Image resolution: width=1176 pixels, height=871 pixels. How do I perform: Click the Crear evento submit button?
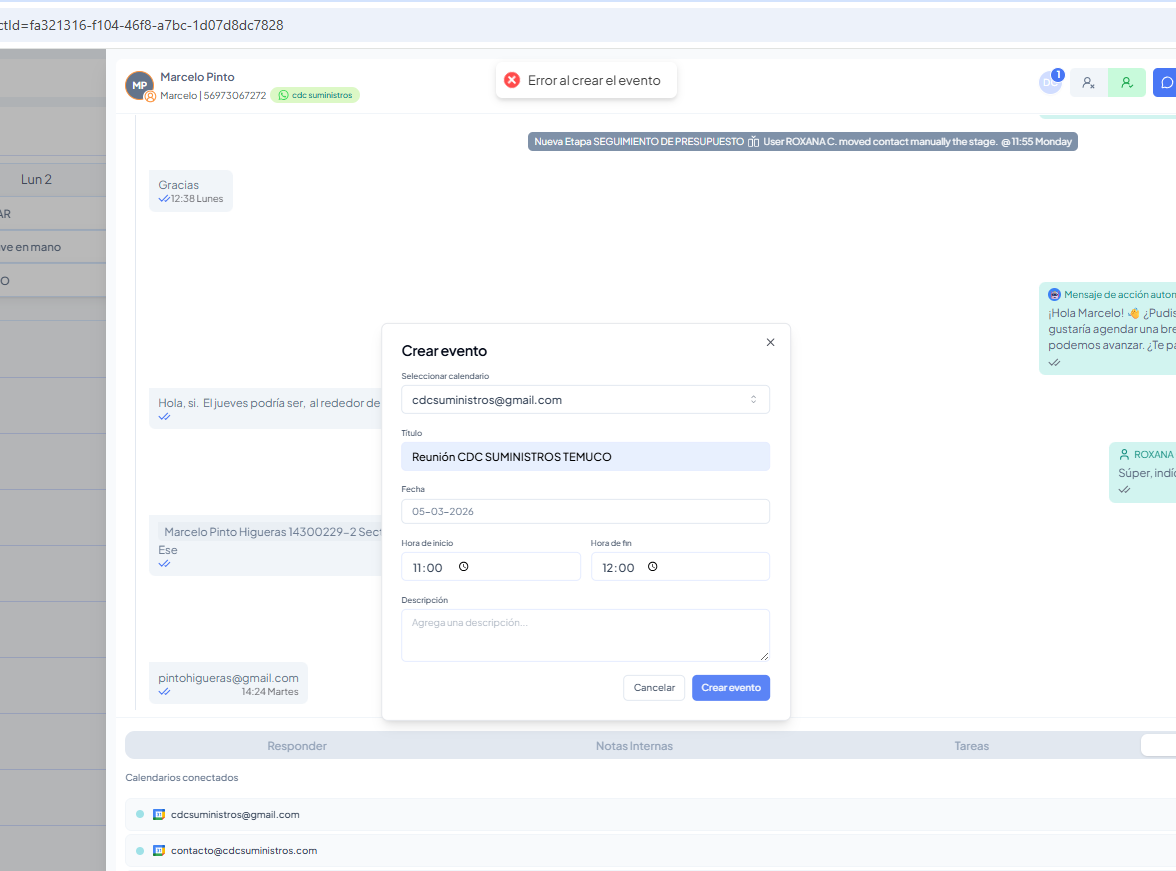(x=730, y=688)
